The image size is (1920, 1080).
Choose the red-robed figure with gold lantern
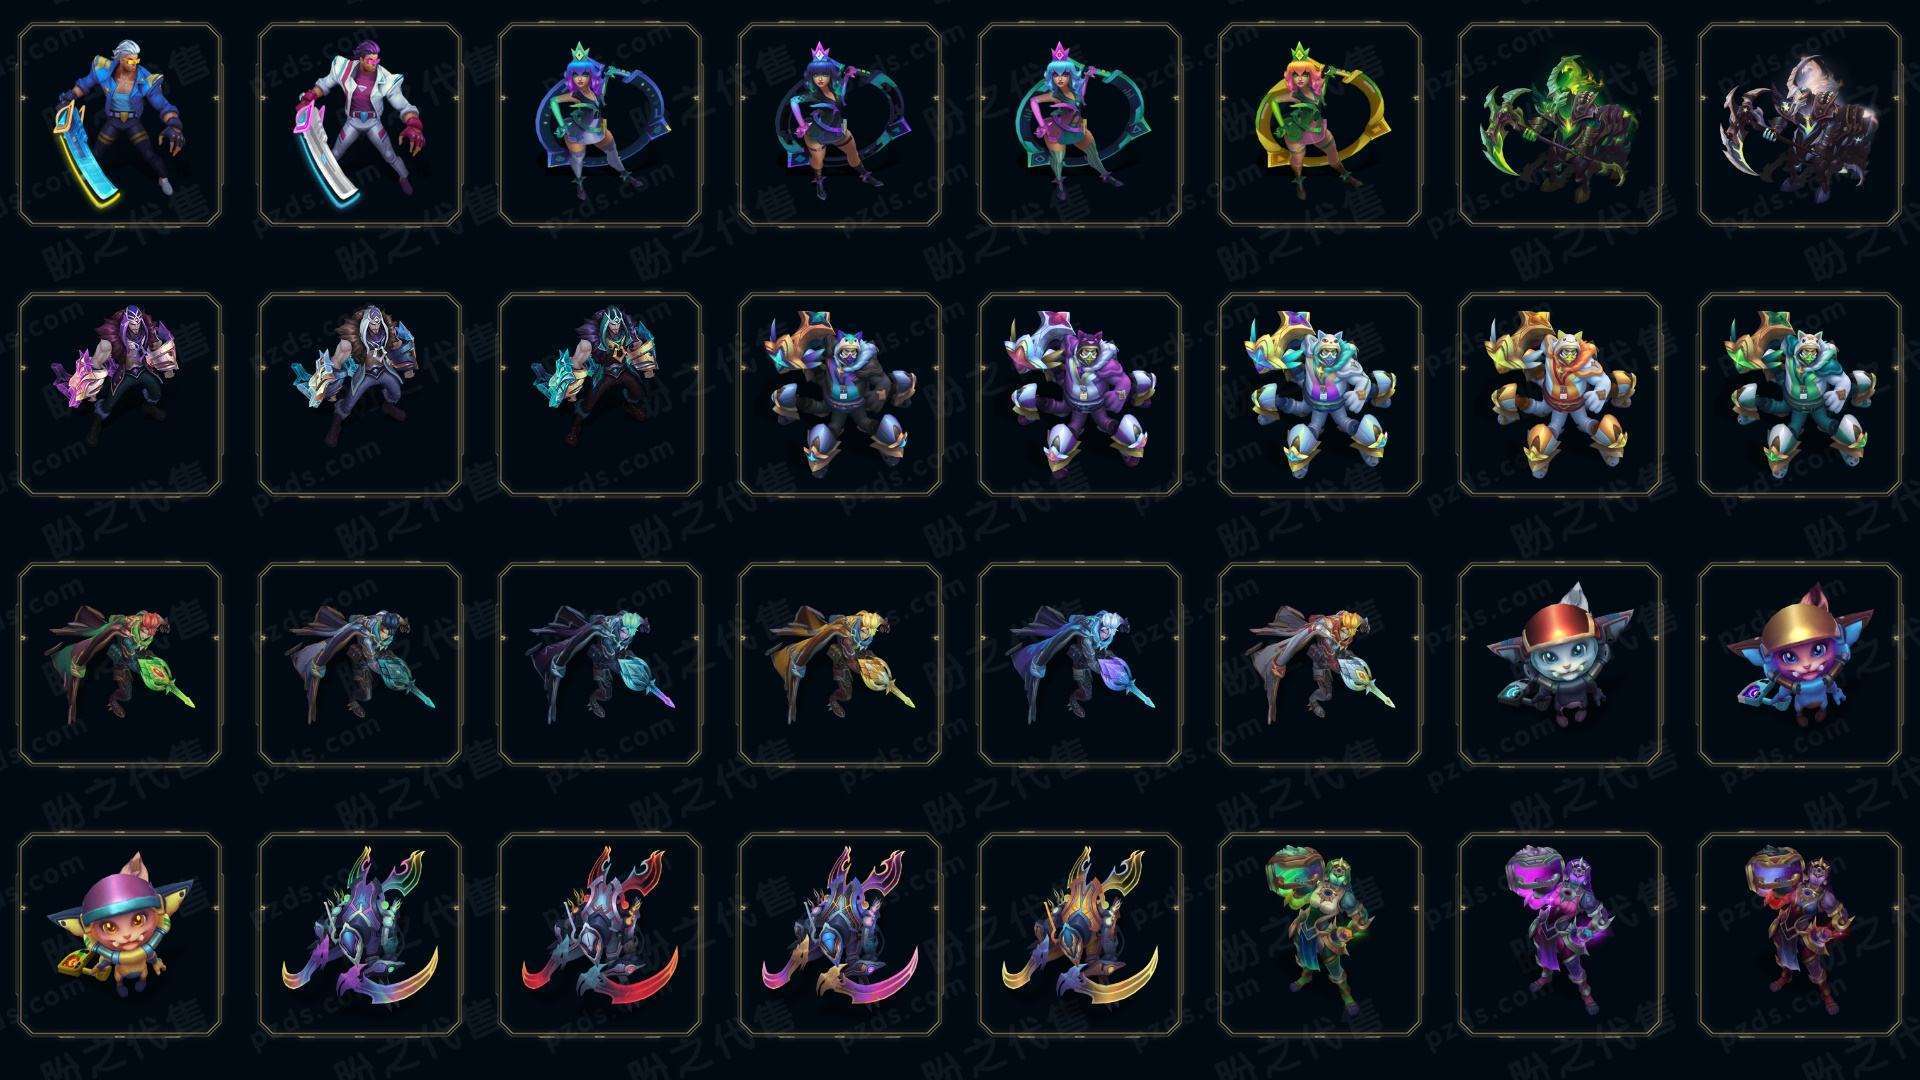[x=1800, y=934]
